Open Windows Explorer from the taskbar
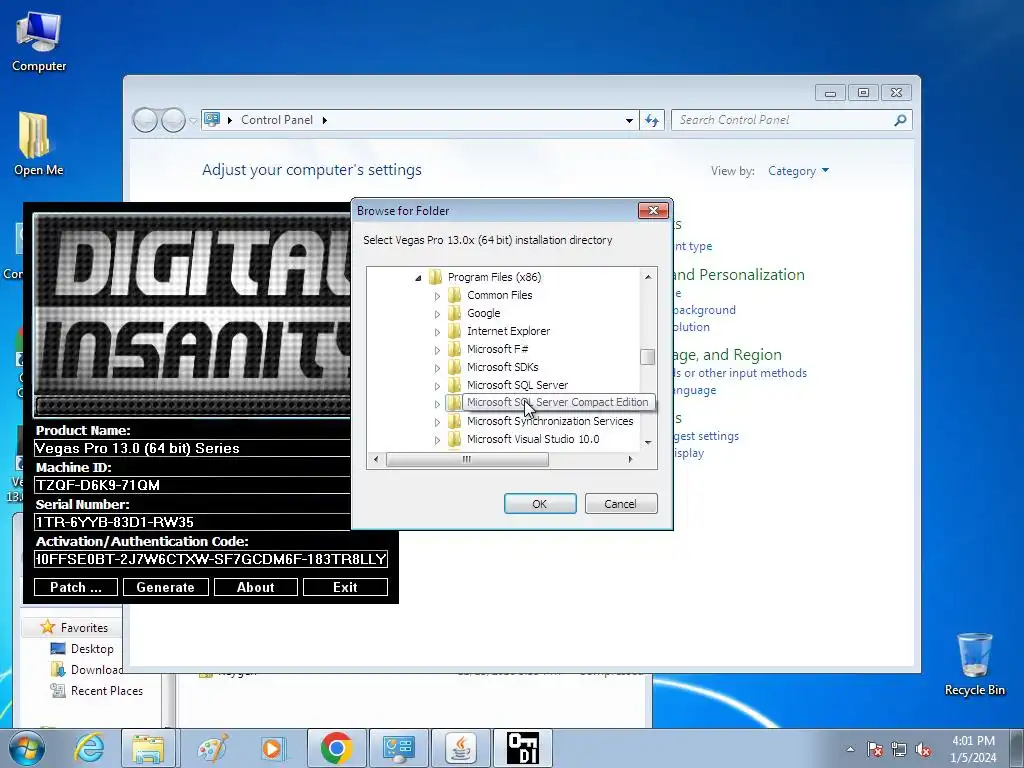Viewport: 1024px width, 768px height. (x=148, y=748)
